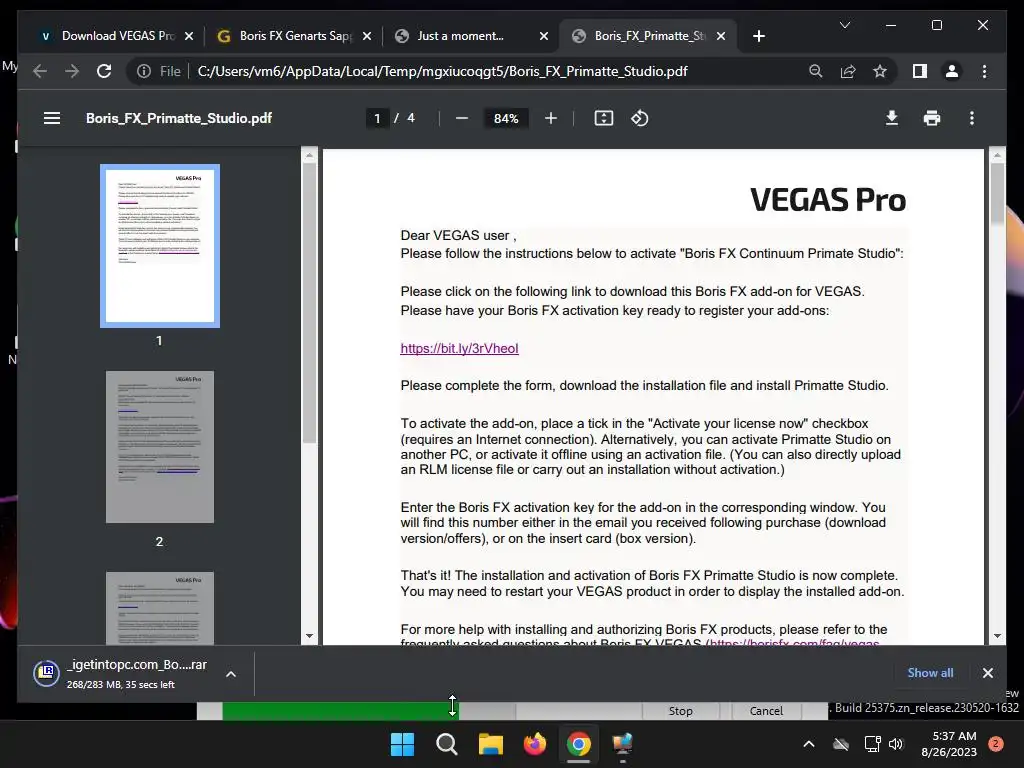The image size is (1024, 768).
Task: Rotate the PDF counterclockwise
Action: tap(639, 118)
